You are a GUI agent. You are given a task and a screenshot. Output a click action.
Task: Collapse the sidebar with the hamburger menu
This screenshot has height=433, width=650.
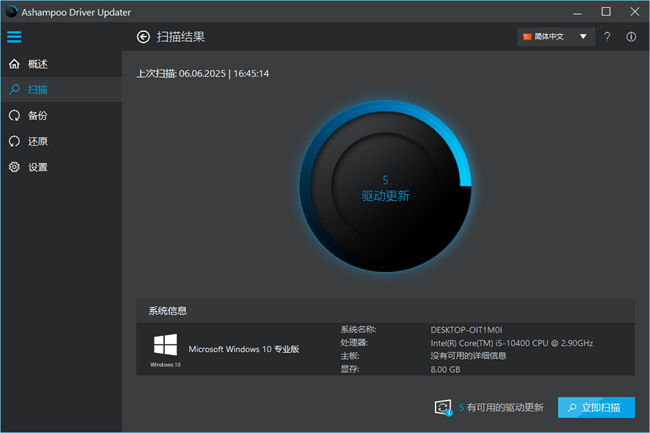[14, 37]
